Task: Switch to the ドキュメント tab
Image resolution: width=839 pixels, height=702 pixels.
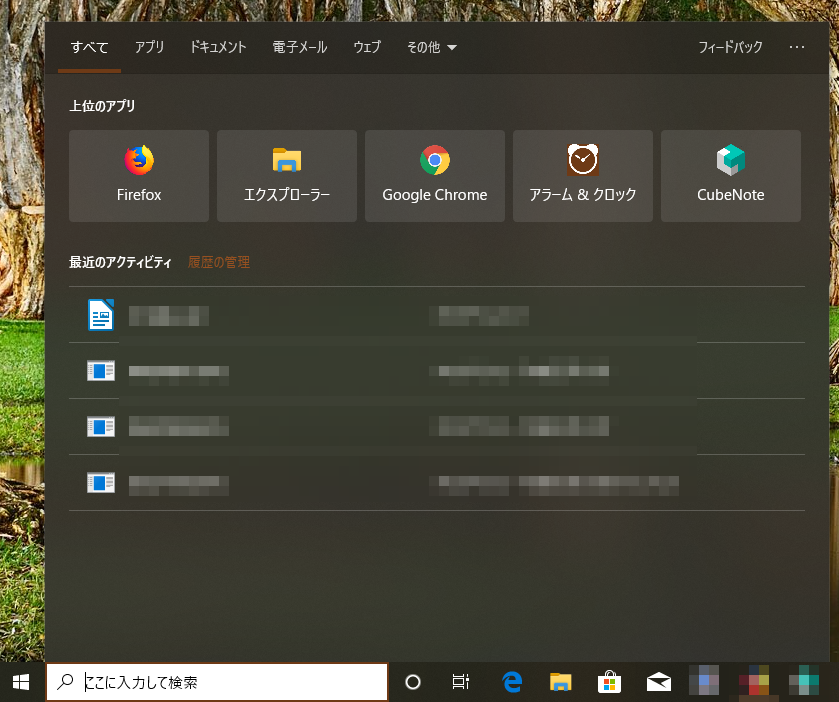Action: (218, 47)
